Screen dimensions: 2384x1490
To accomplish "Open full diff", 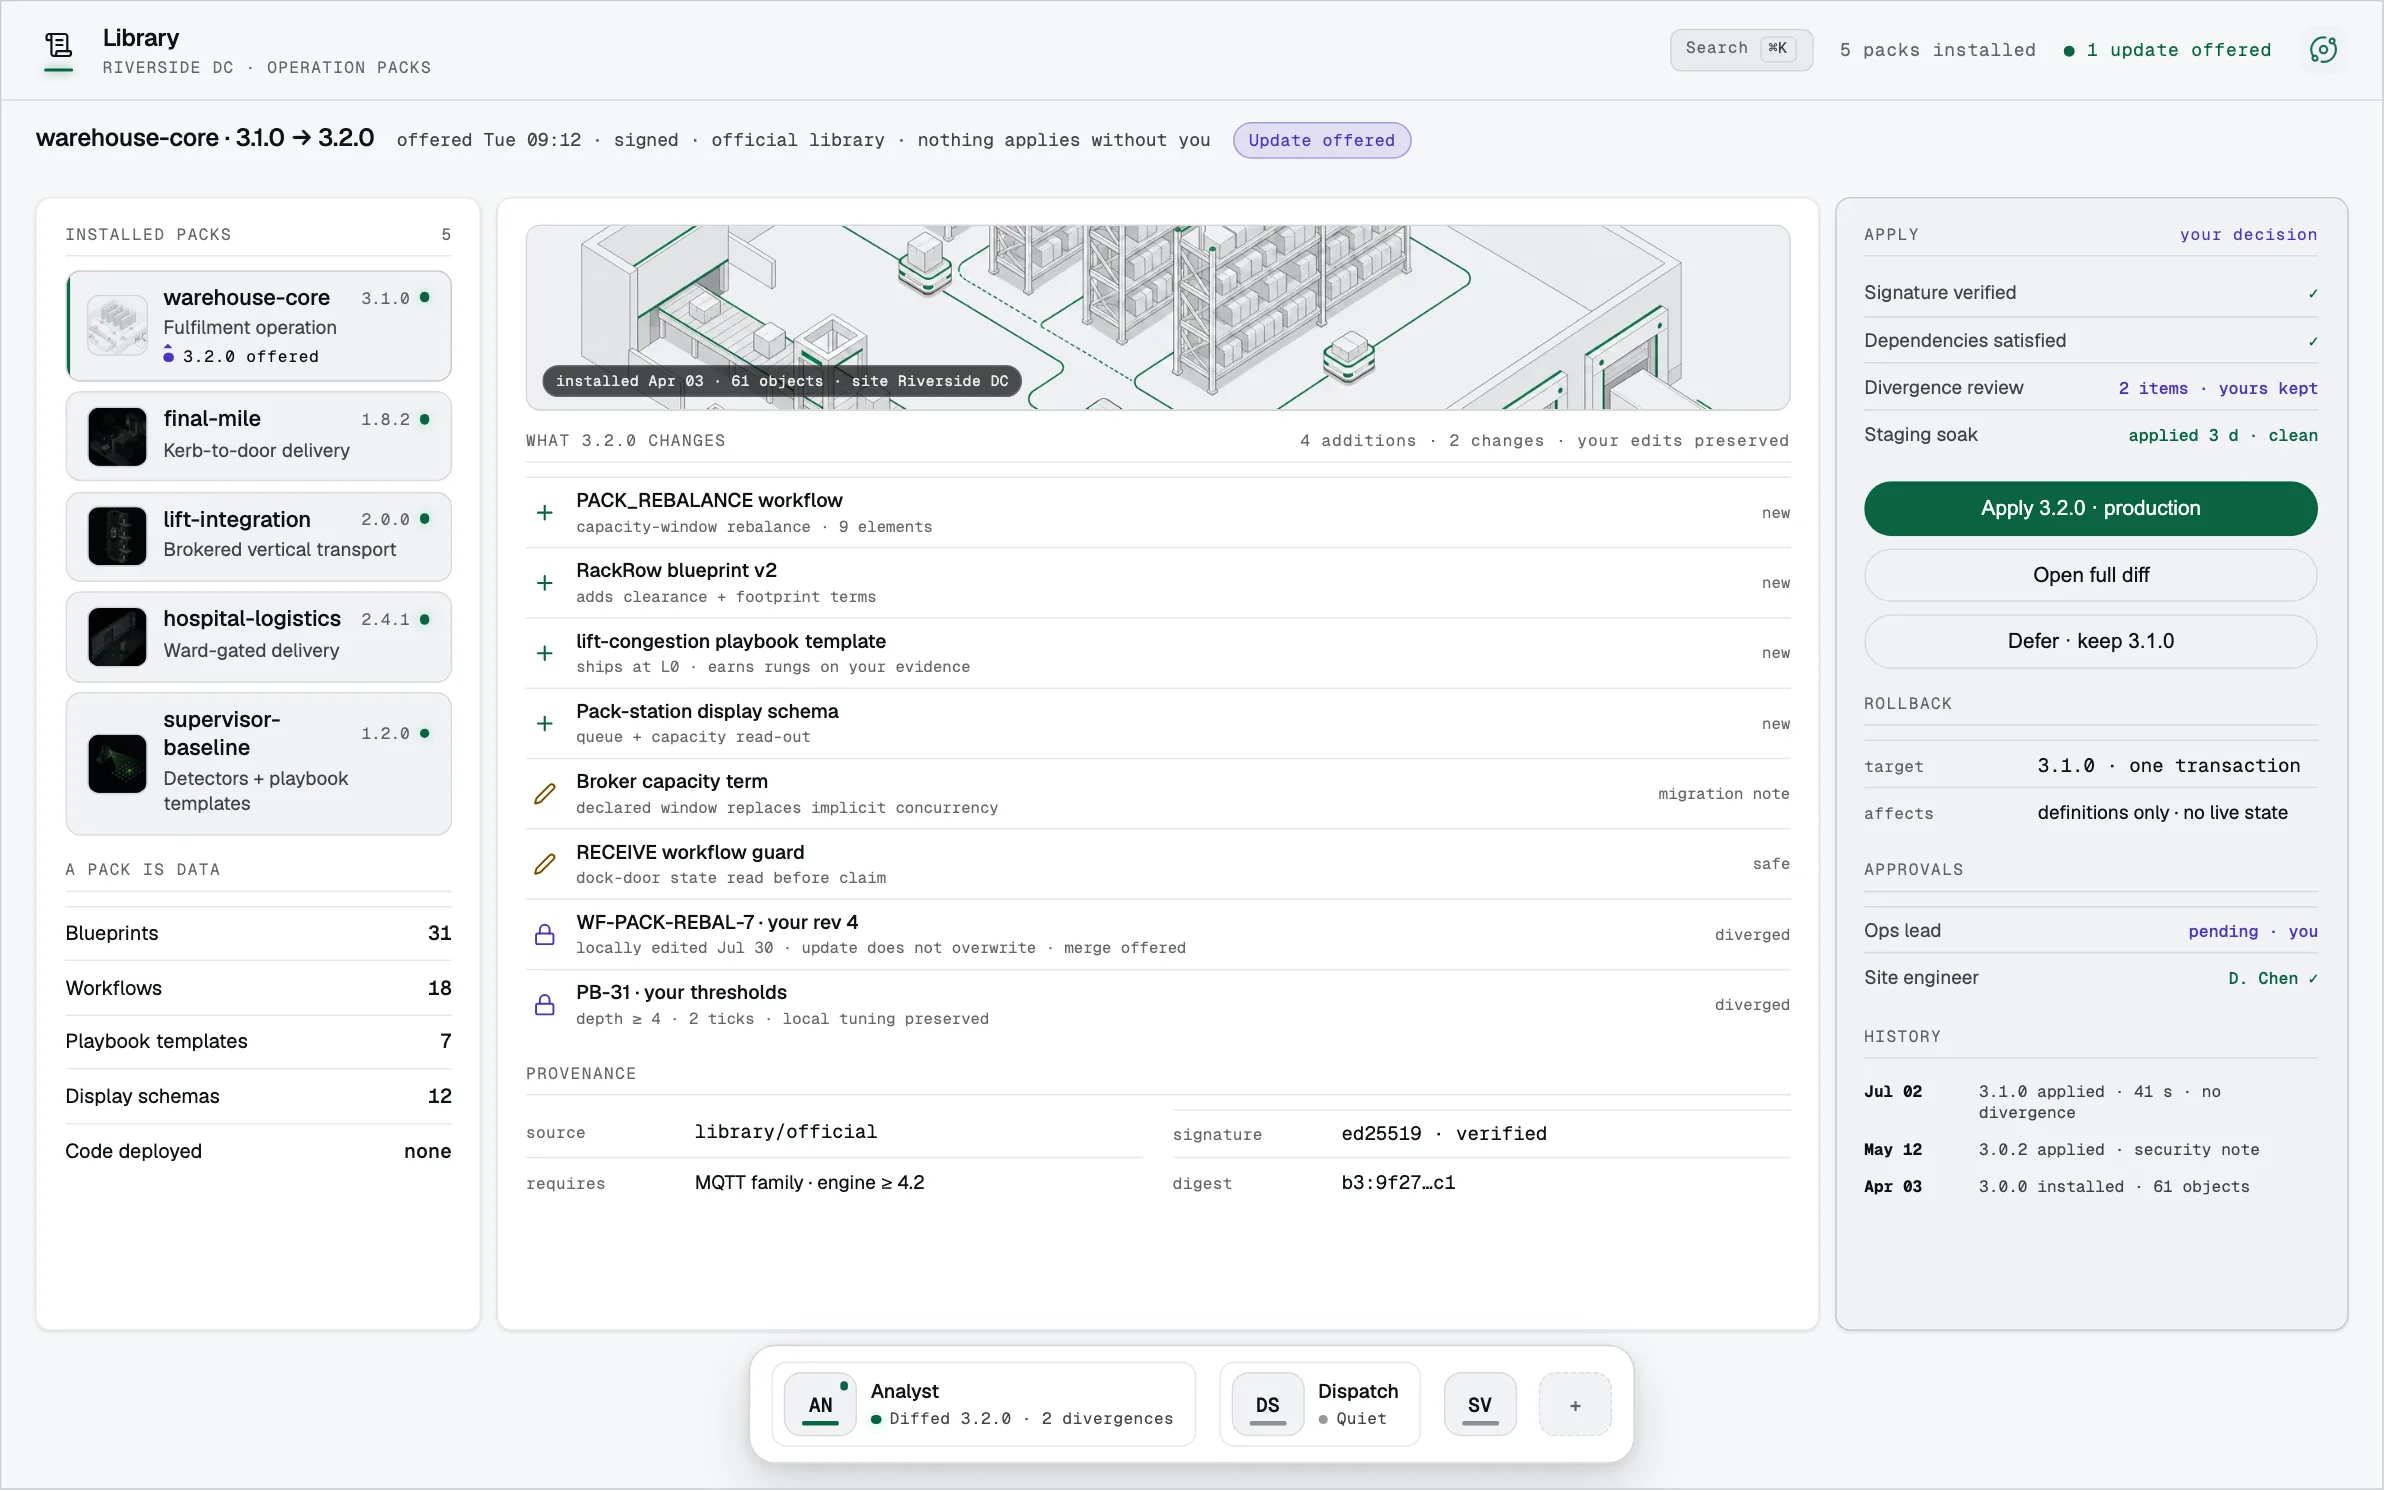I will (x=2090, y=575).
